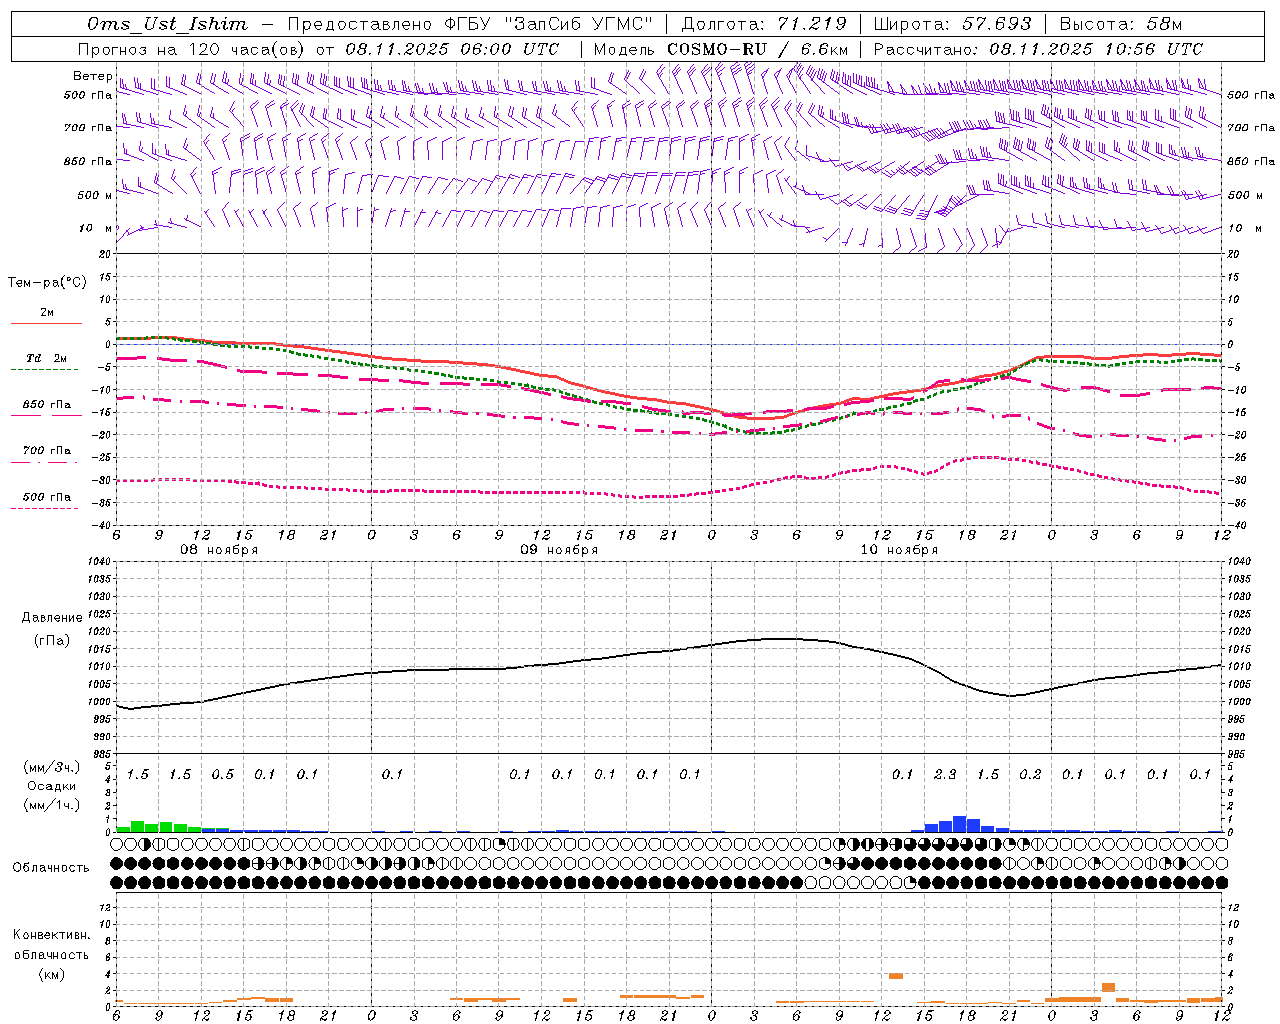Click the Модель COSMO-RU / 6.6км label
1280x1024 pixels.
[721, 49]
